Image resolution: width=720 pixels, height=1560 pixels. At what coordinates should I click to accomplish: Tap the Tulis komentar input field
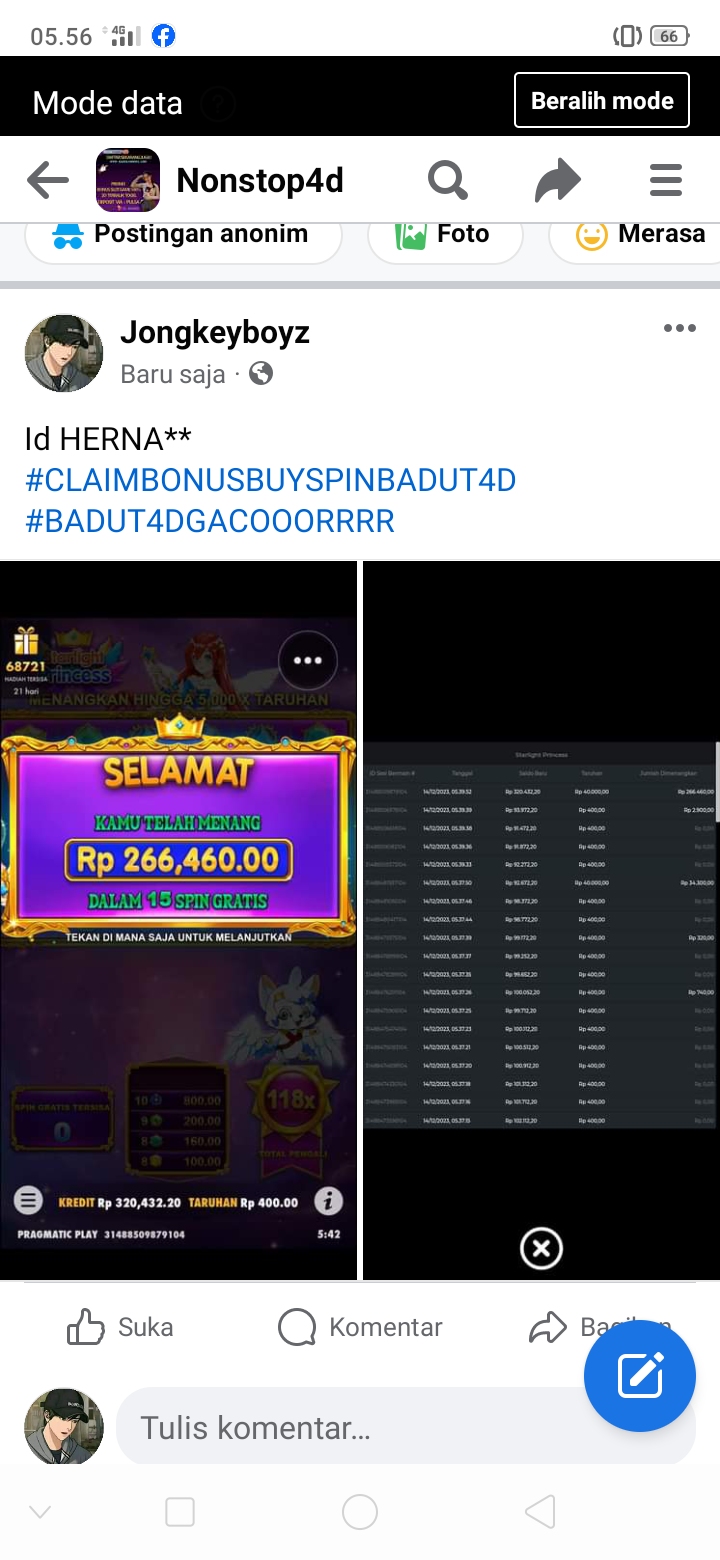click(x=406, y=1427)
